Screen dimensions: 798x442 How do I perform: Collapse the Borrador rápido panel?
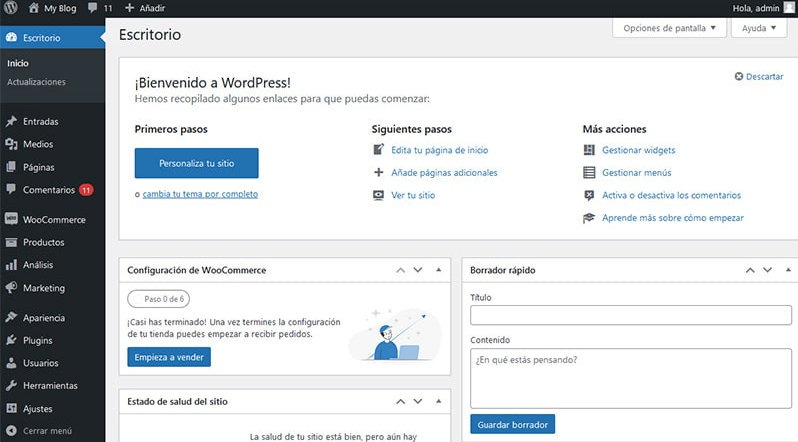(x=788, y=270)
